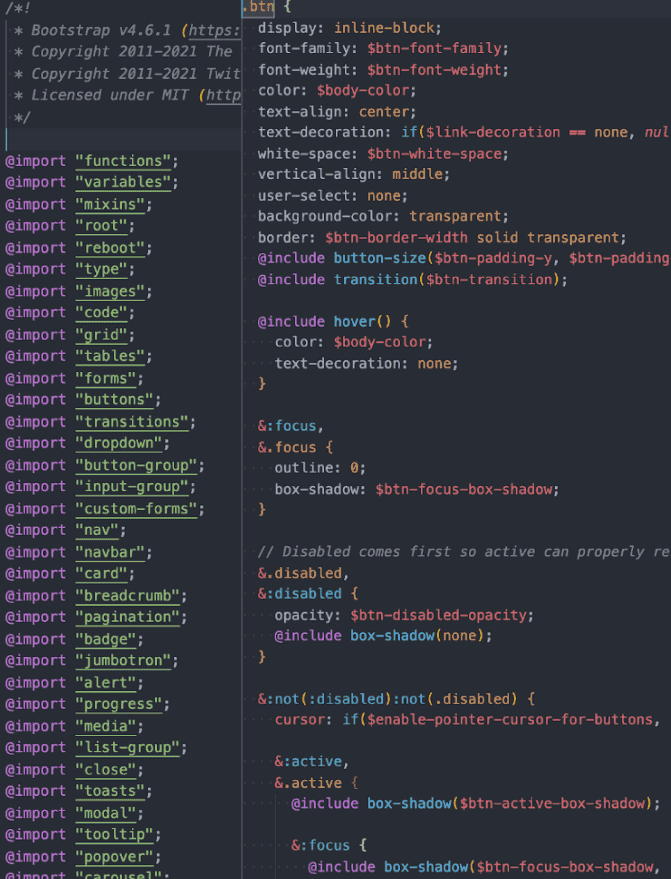Screen dimensions: 671x879
Task: Open the "buttons" import file link
Action: point(117,399)
